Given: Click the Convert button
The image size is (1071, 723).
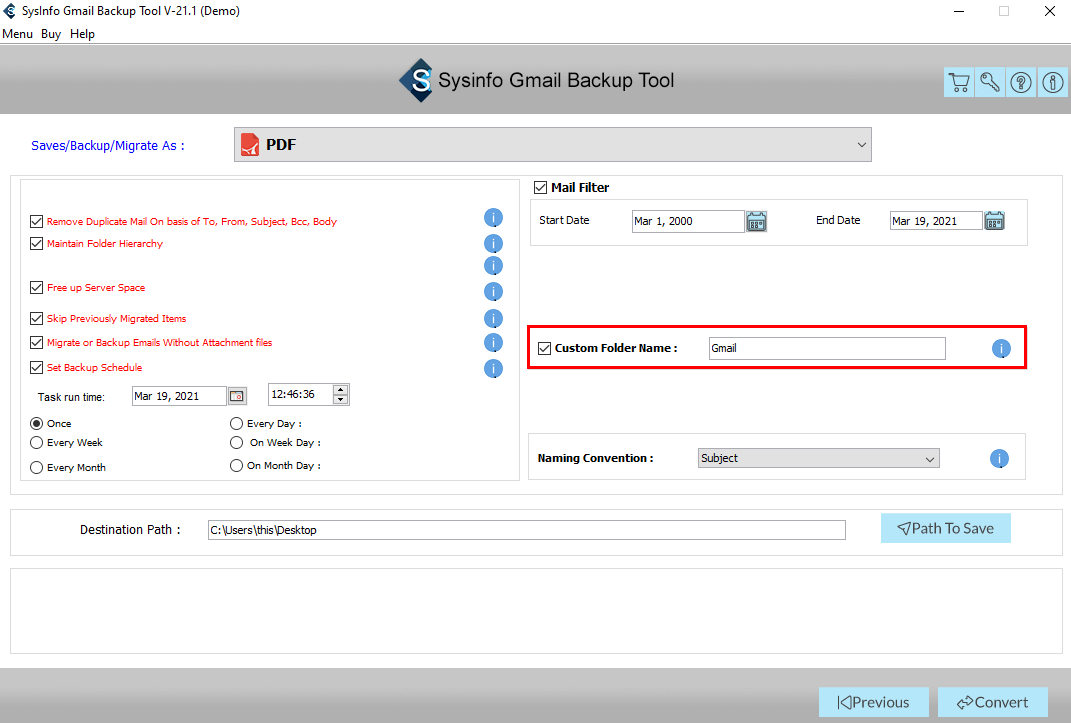Looking at the screenshot, I should (992, 702).
